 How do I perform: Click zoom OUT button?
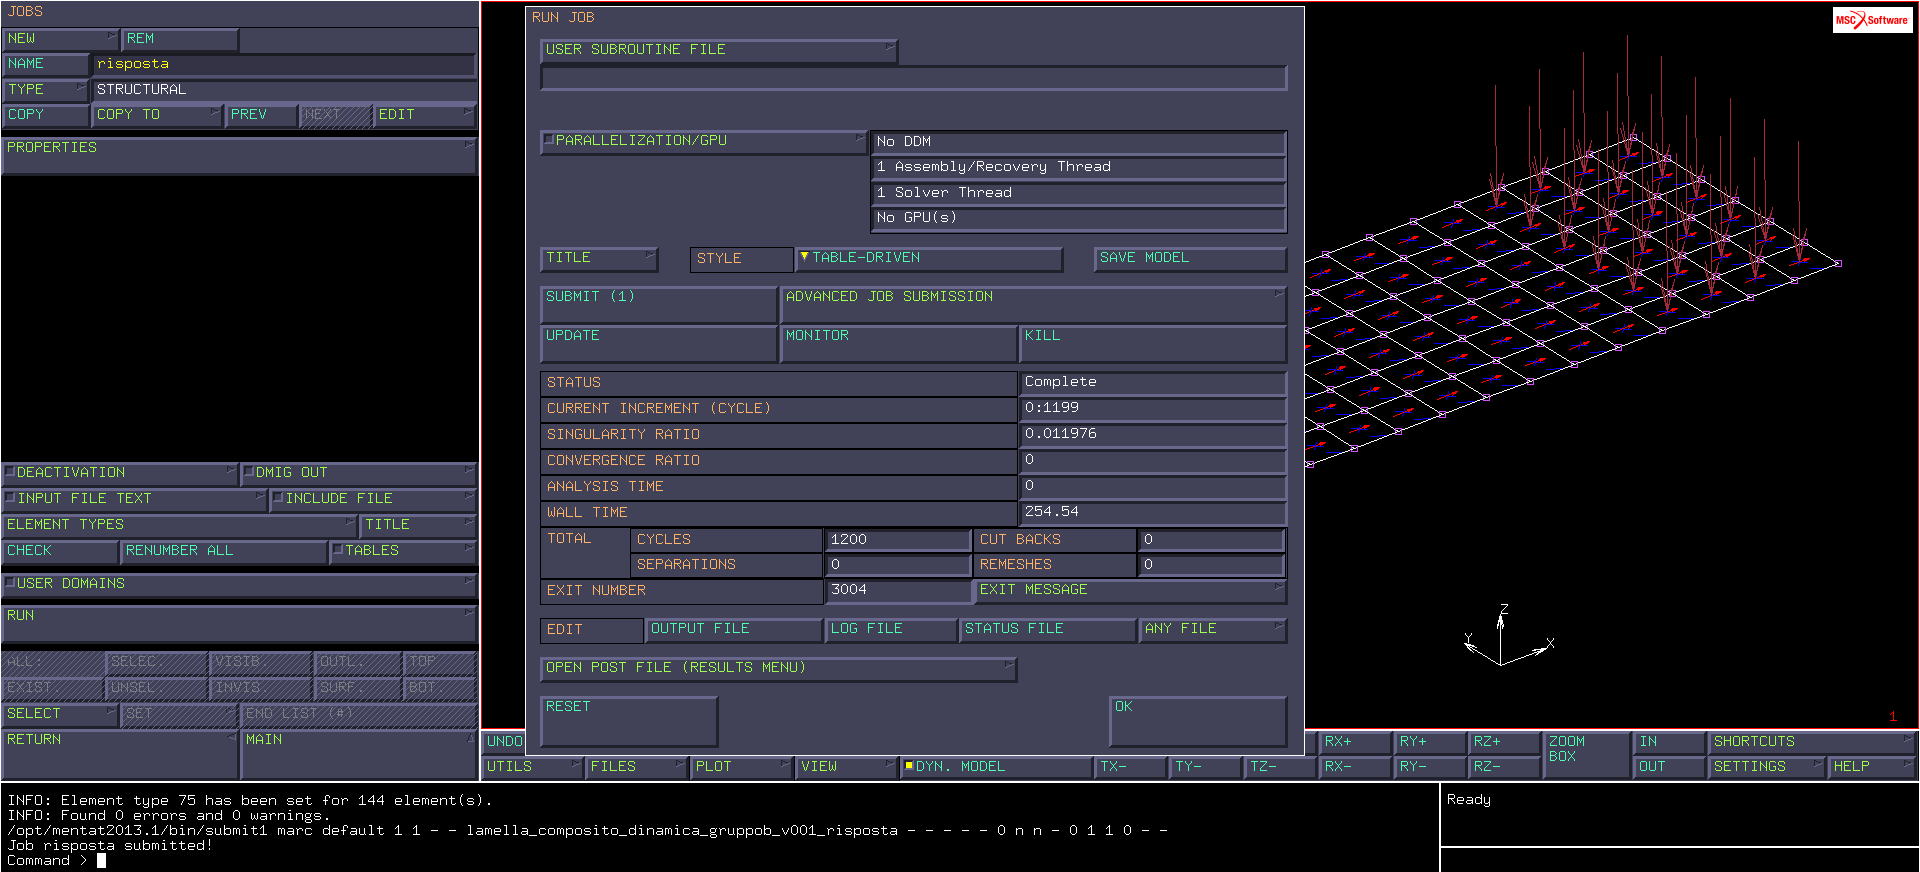(1670, 767)
